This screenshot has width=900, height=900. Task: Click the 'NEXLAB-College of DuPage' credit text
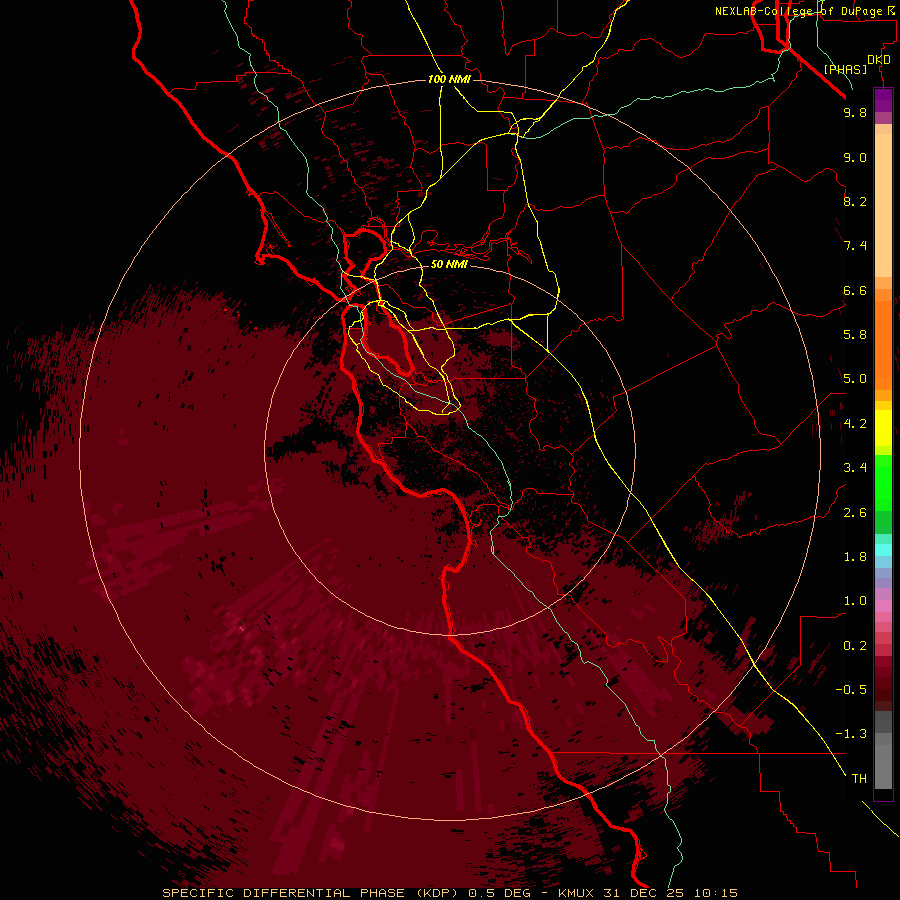(x=798, y=11)
